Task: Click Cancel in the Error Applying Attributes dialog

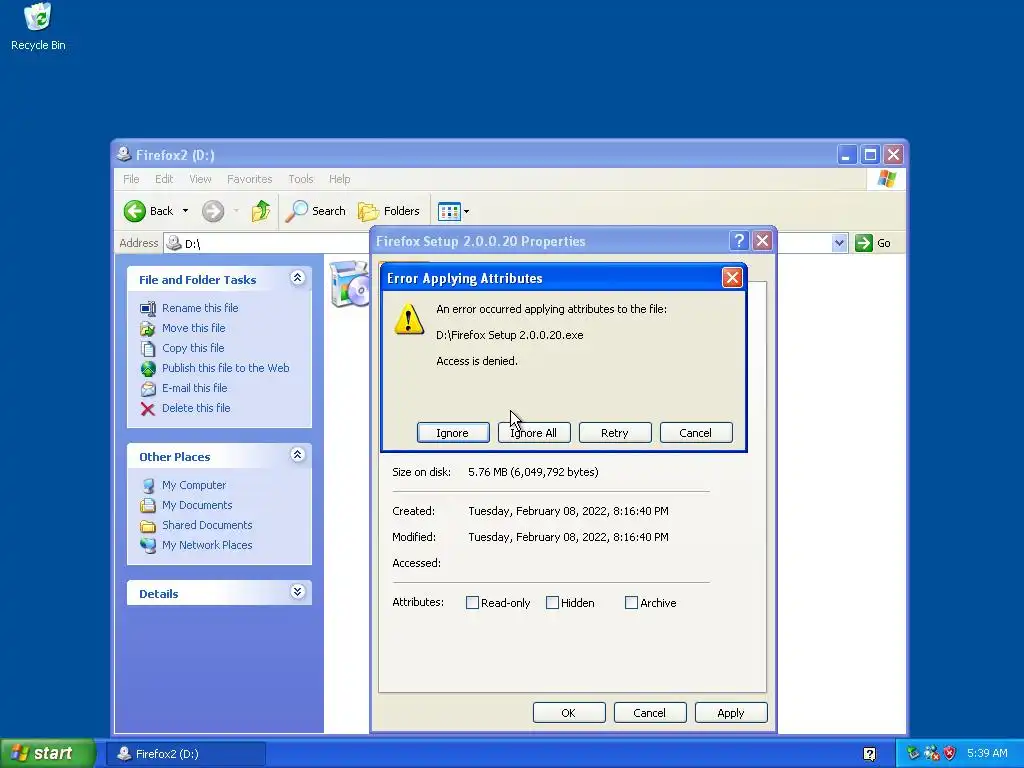Action: tap(696, 433)
